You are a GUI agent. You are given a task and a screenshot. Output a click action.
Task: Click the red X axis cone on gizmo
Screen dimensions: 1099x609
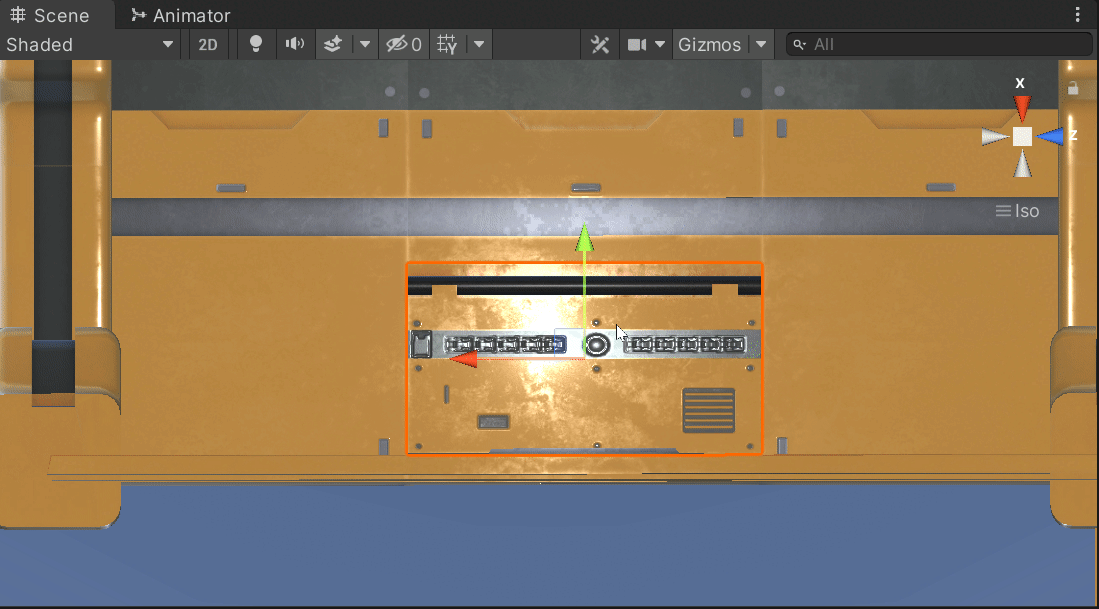tap(1022, 109)
